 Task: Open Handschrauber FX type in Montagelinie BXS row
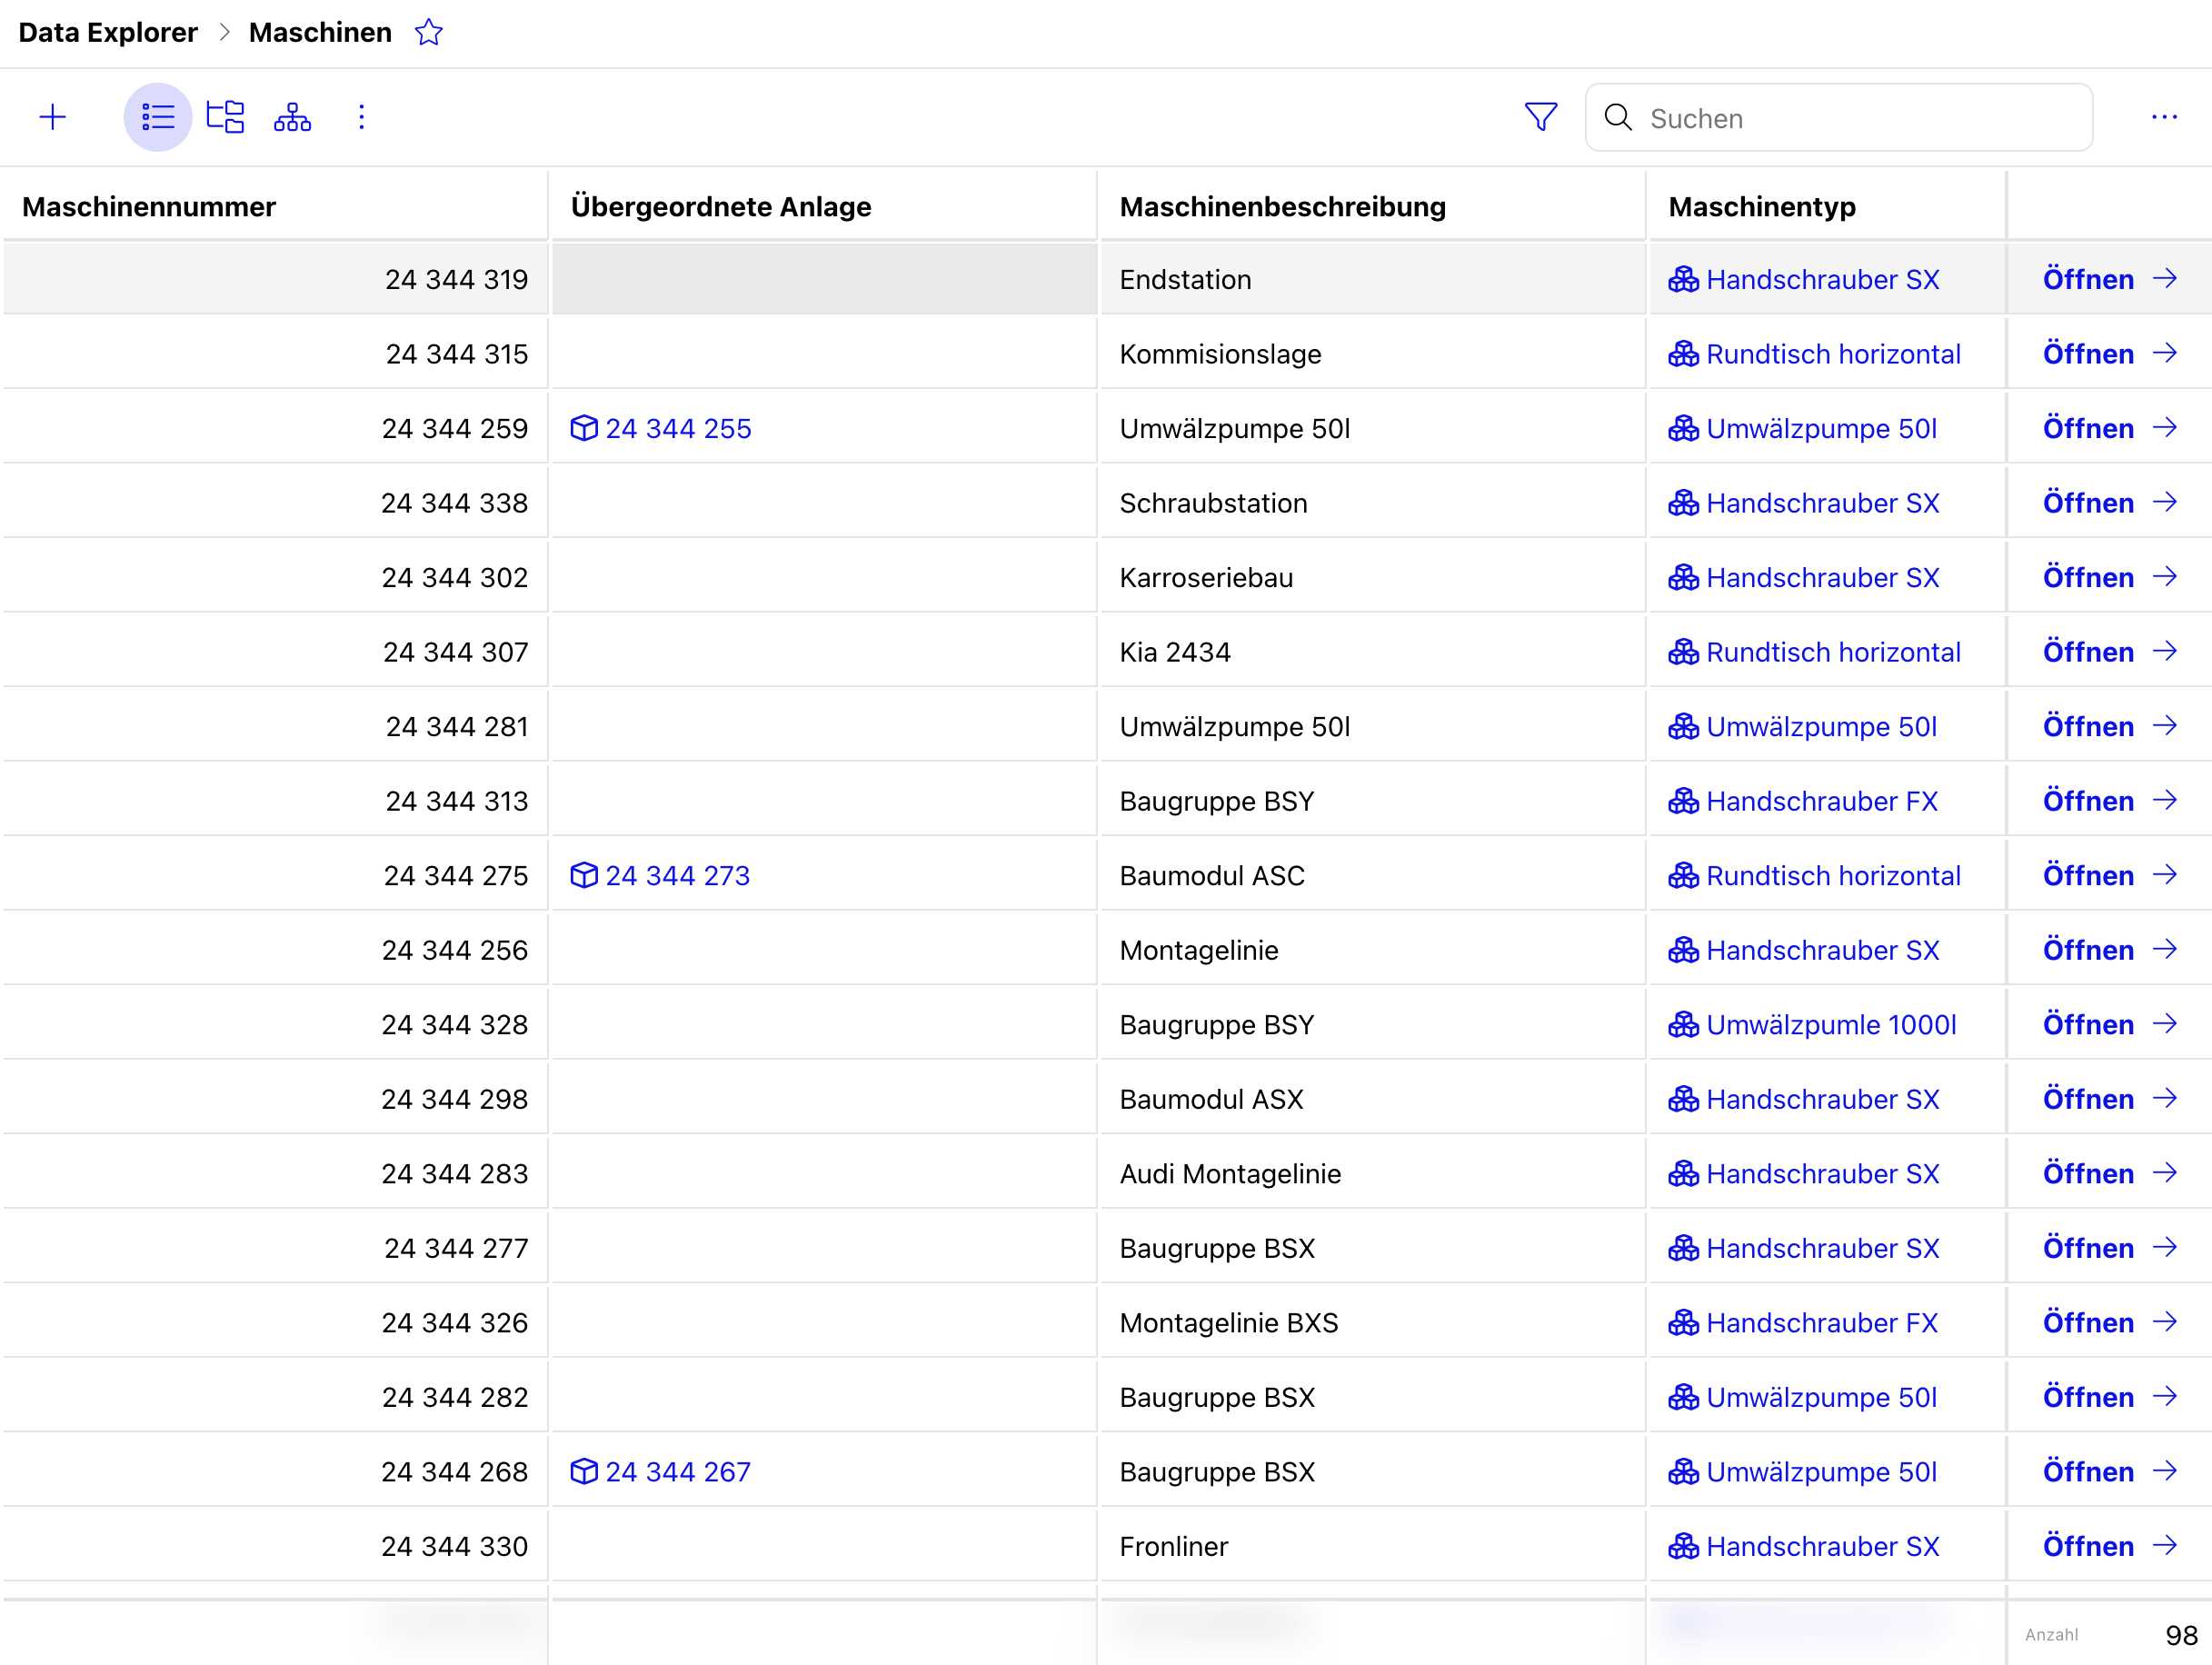(x=1803, y=1323)
